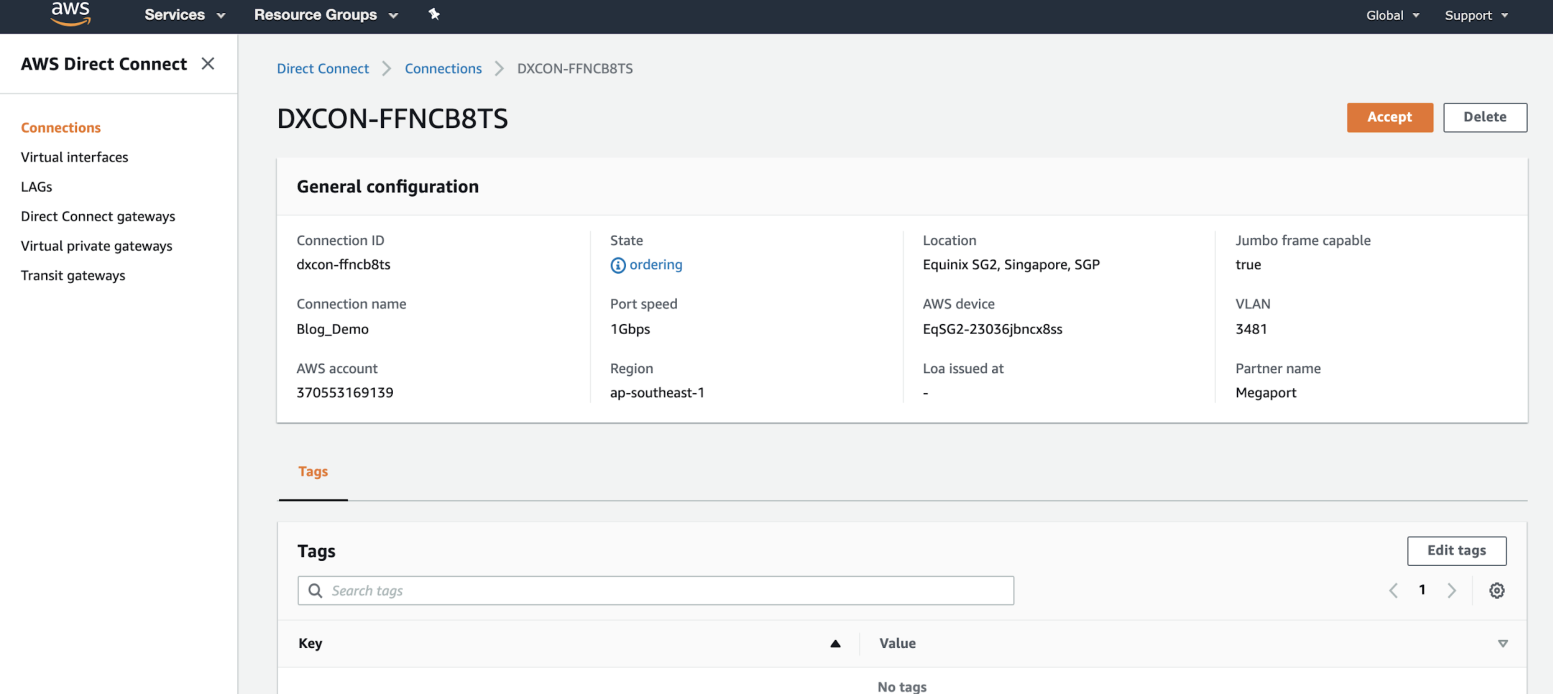Sort tags by Key column ascending
The width and height of the screenshot is (1553, 695).
click(835, 643)
